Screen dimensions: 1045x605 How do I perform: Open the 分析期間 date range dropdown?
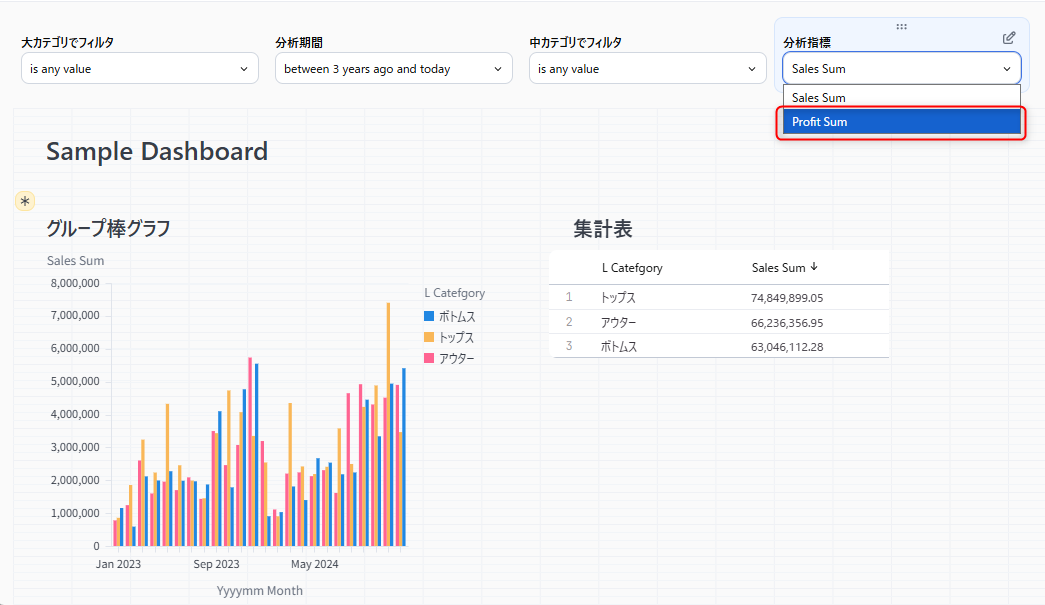click(x=393, y=69)
